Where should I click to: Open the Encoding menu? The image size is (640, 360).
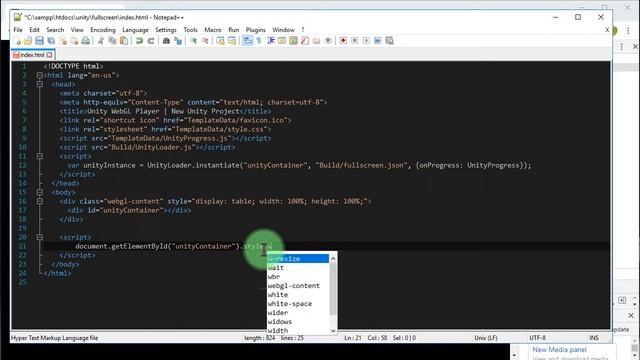[x=103, y=30]
